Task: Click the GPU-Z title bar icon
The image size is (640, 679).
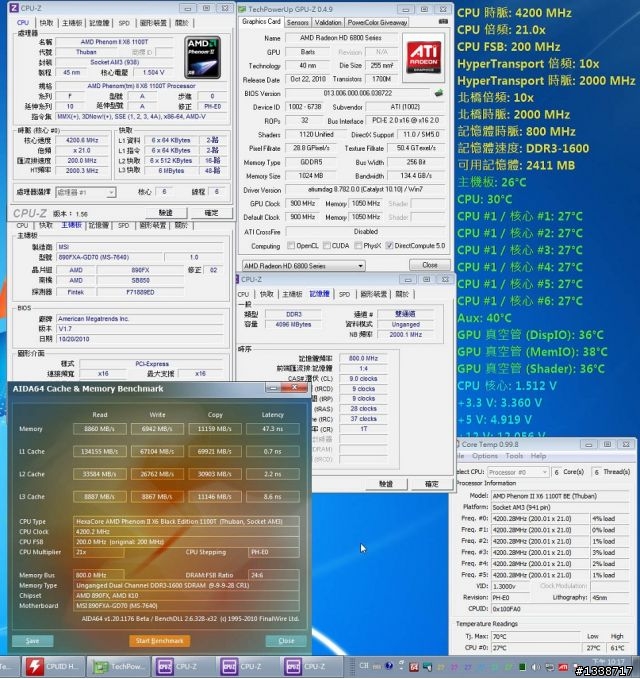Action: pyautogui.click(x=242, y=9)
